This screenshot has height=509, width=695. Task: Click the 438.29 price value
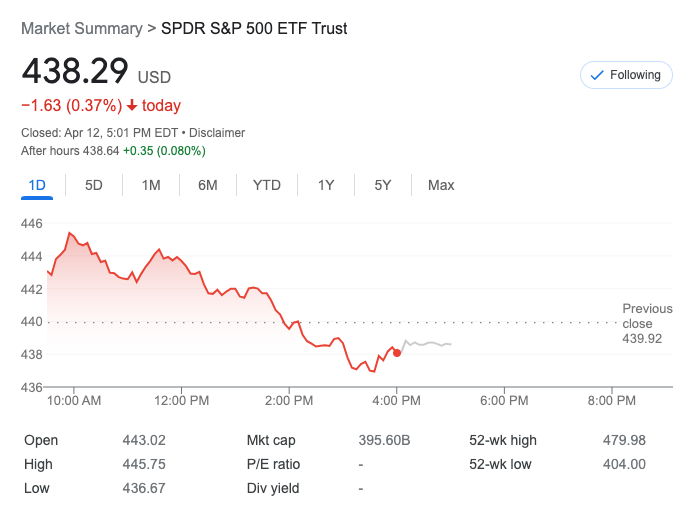[75, 72]
